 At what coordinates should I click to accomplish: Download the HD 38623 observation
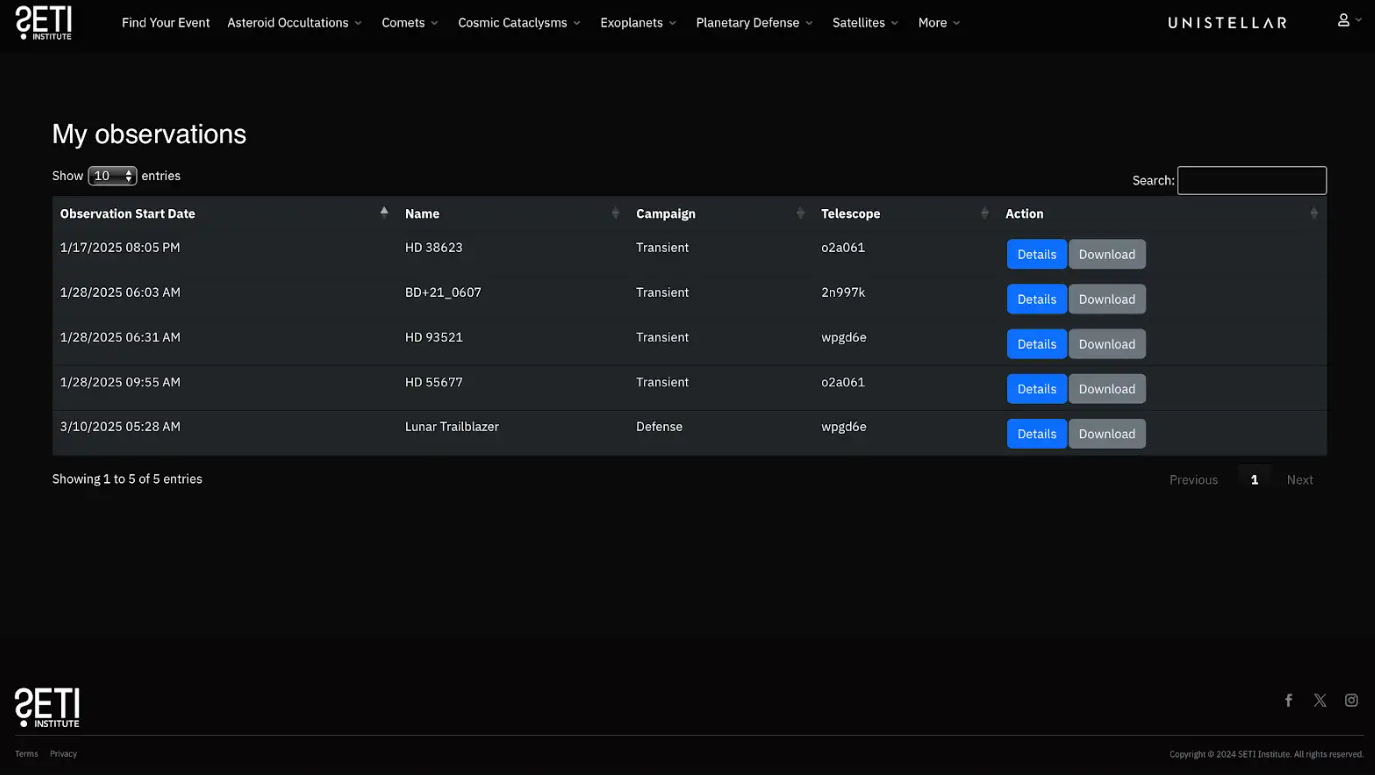[1106, 254]
